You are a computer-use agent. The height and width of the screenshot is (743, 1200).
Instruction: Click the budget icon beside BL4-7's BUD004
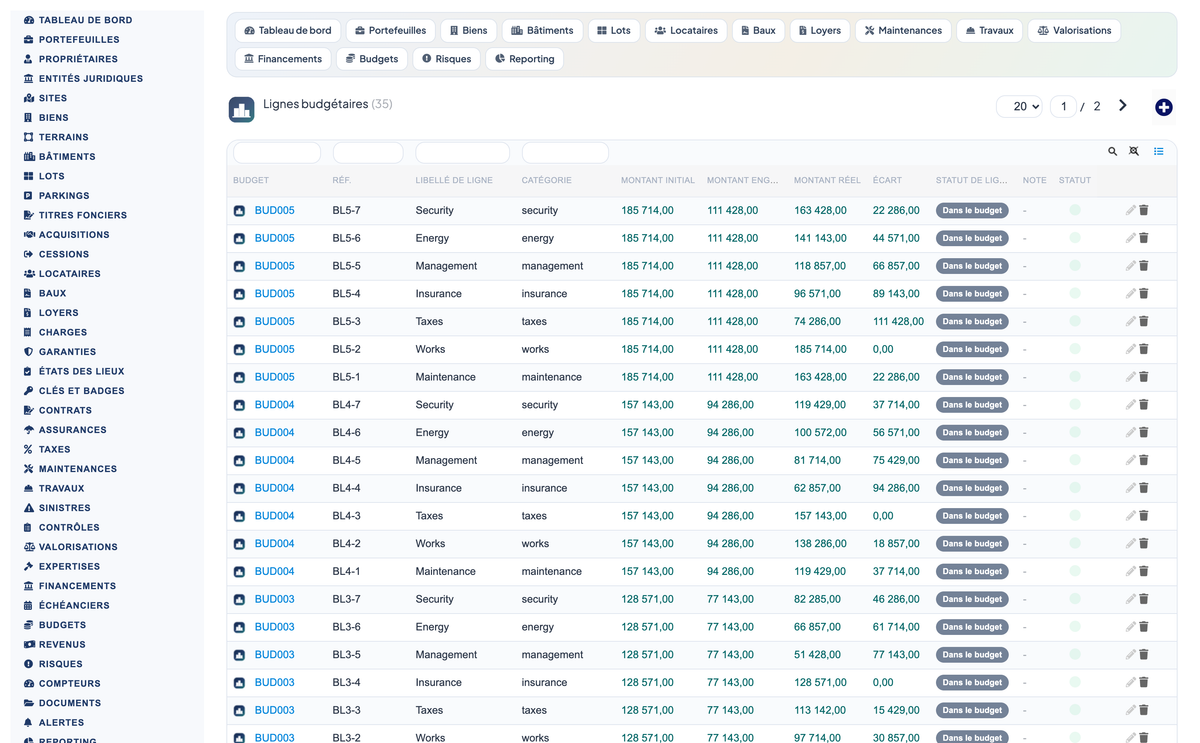point(239,405)
